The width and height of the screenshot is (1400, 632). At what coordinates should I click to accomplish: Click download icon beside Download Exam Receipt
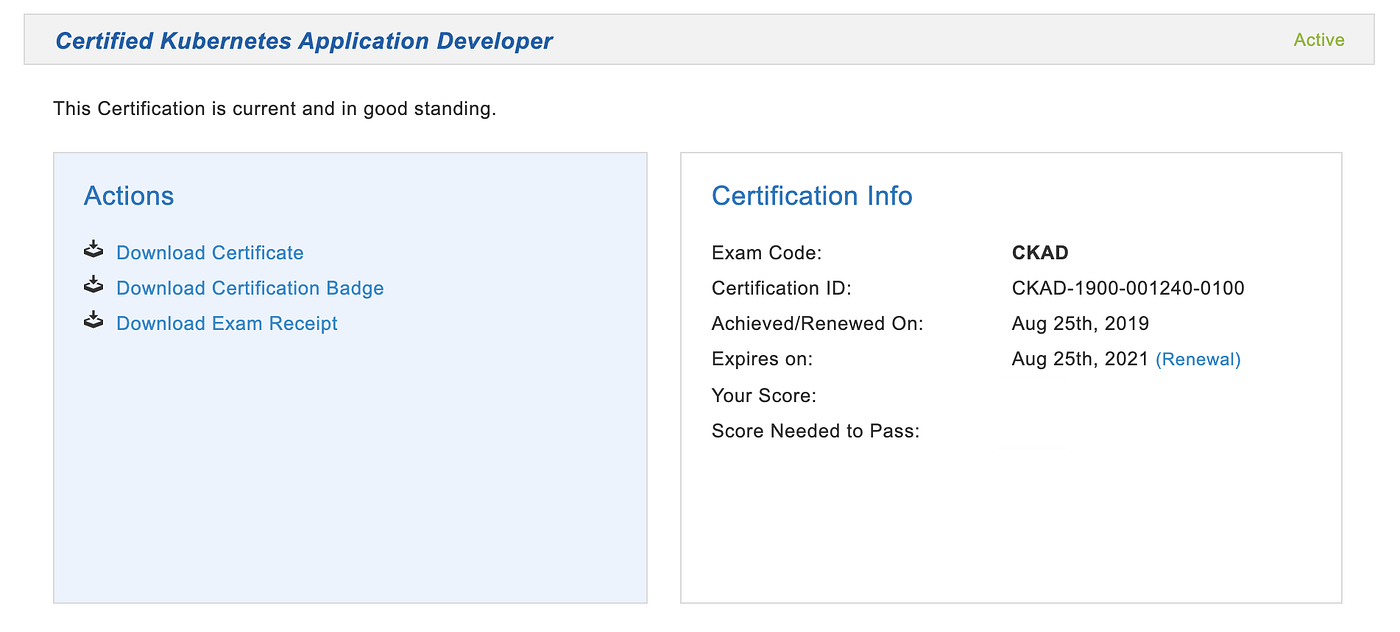pos(93,320)
